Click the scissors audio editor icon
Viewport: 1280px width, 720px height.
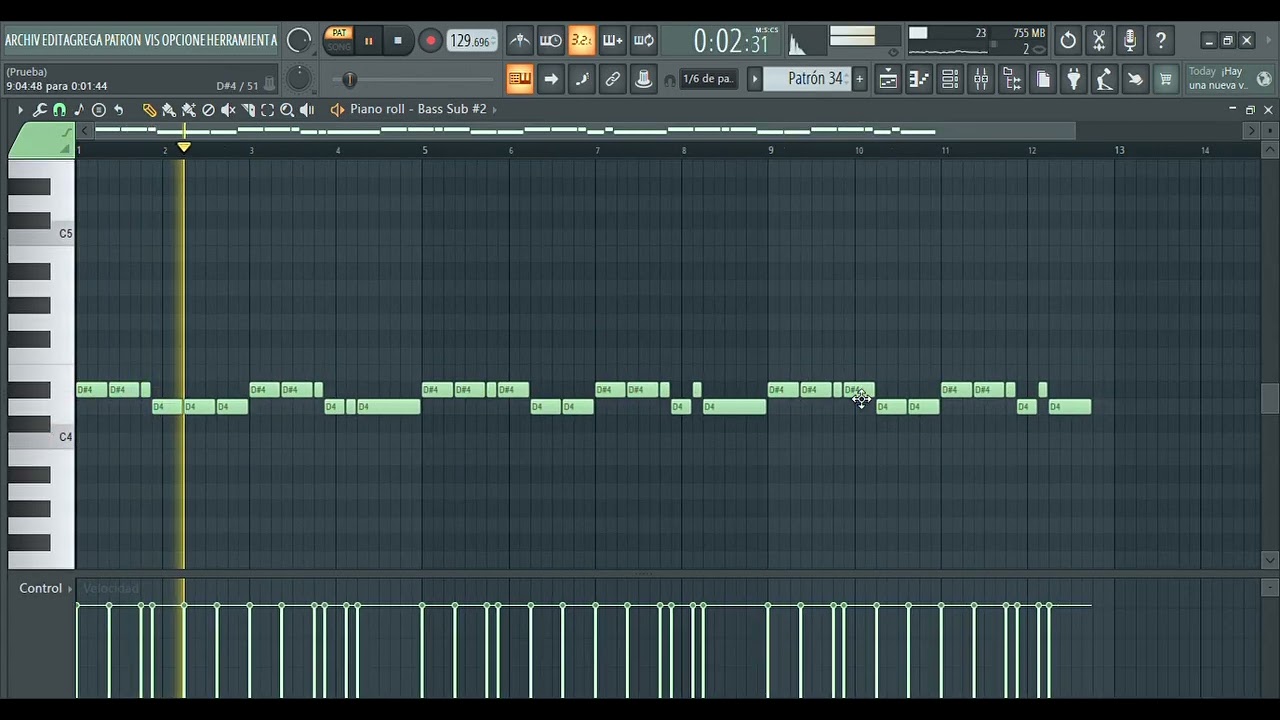click(1099, 41)
